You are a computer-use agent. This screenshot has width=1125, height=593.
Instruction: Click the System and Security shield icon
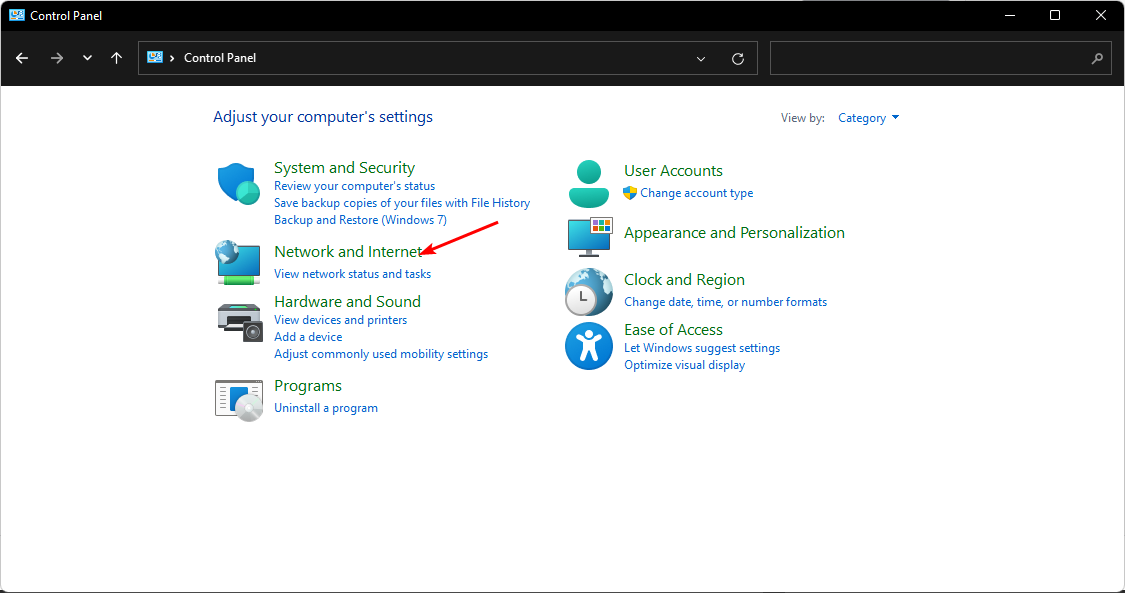tap(238, 183)
